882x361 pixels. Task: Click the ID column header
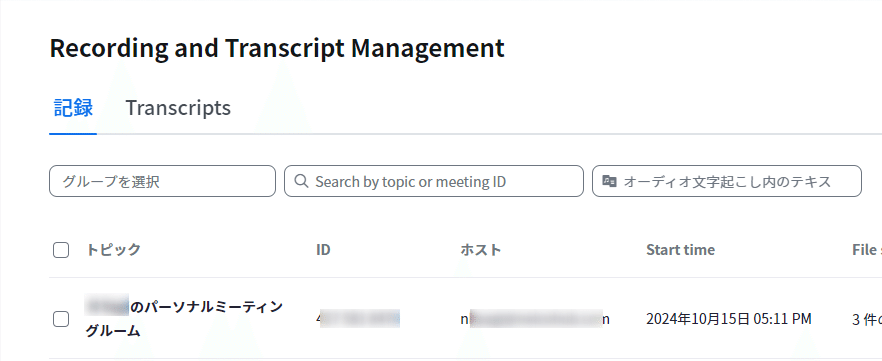(323, 250)
